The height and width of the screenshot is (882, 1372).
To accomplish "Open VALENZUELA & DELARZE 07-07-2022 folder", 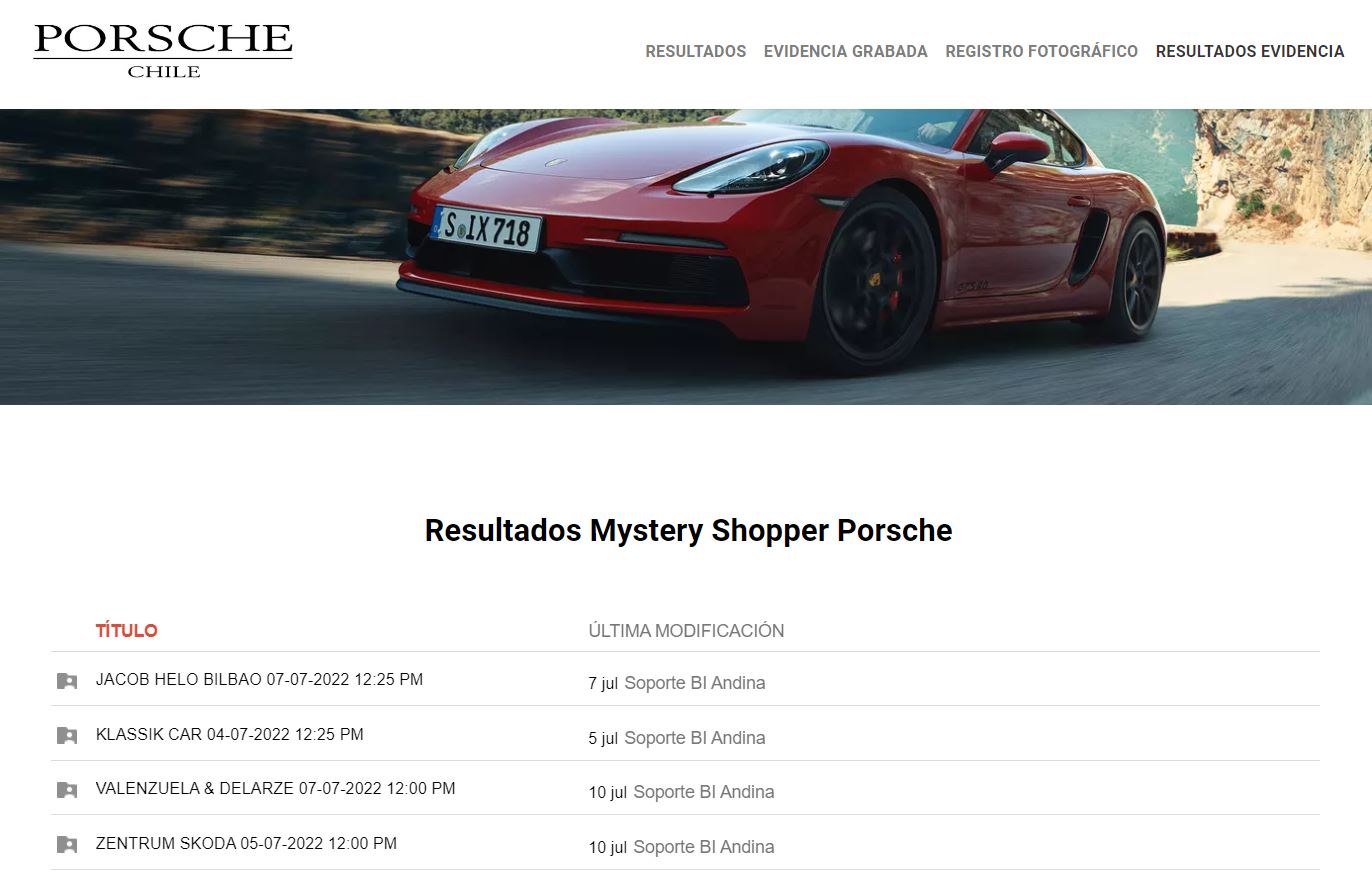I will [x=276, y=789].
